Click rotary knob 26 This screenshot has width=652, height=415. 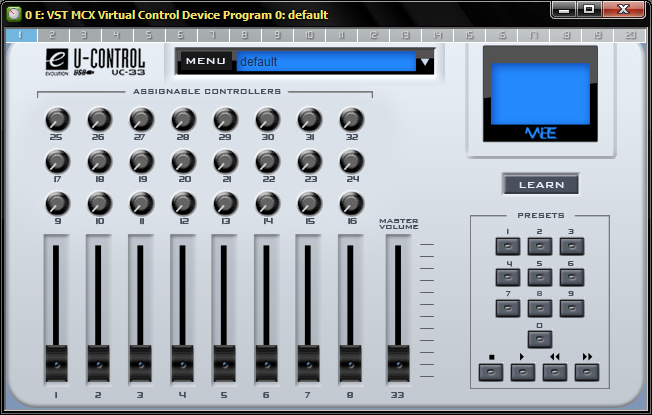tap(99, 119)
